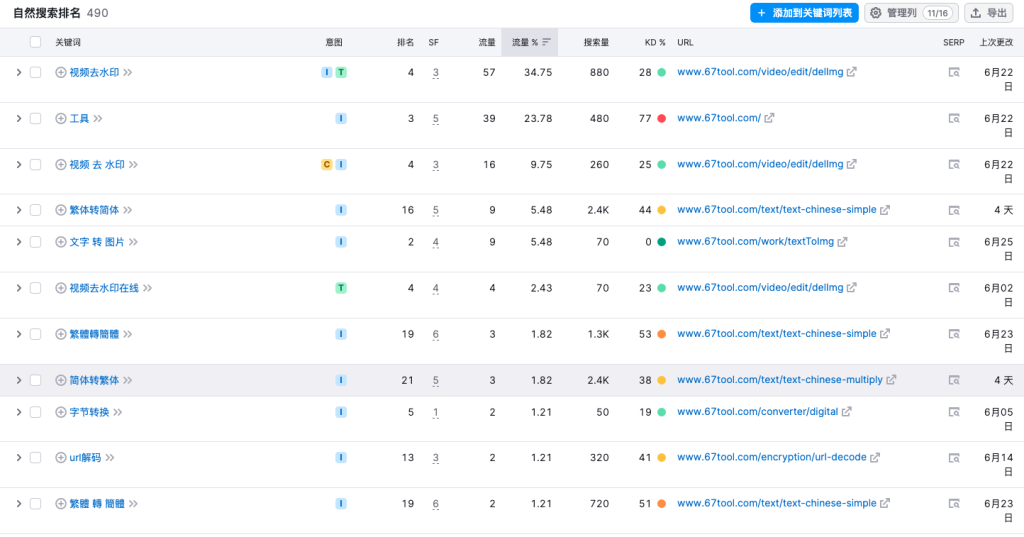The height and width of the screenshot is (537, 1024).
Task: Click SF value 5 in 工具 row
Action: (x=436, y=119)
